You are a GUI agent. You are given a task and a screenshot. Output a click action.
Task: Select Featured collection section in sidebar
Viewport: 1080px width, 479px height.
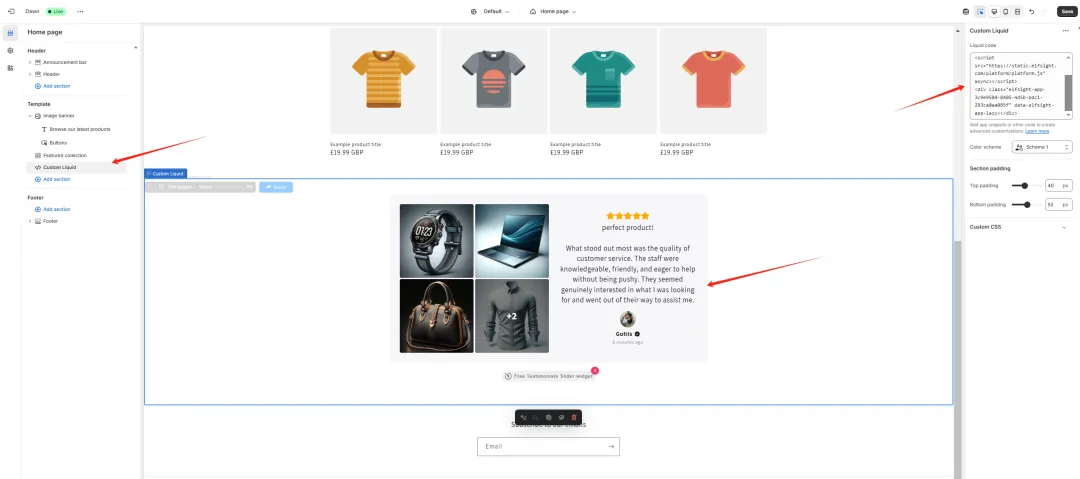(64, 155)
